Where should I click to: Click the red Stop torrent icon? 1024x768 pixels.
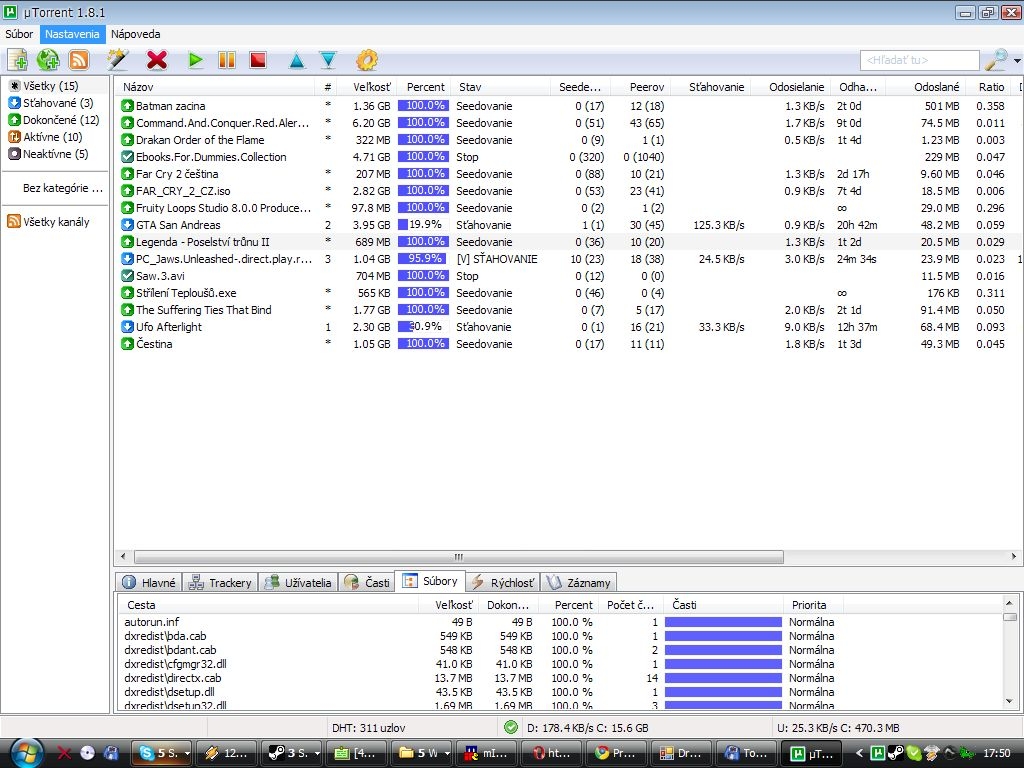[259, 60]
